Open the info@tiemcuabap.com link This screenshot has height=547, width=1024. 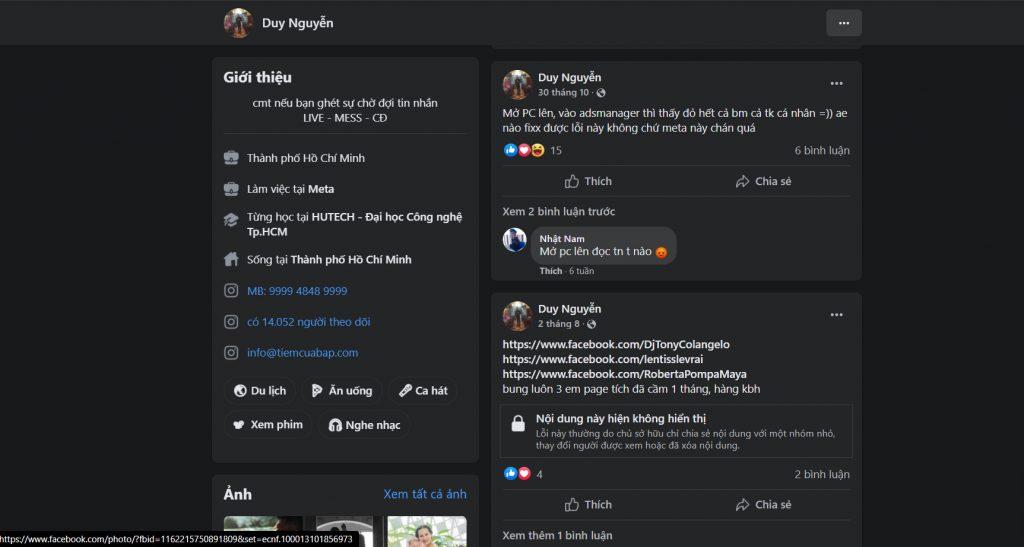[x=302, y=353]
